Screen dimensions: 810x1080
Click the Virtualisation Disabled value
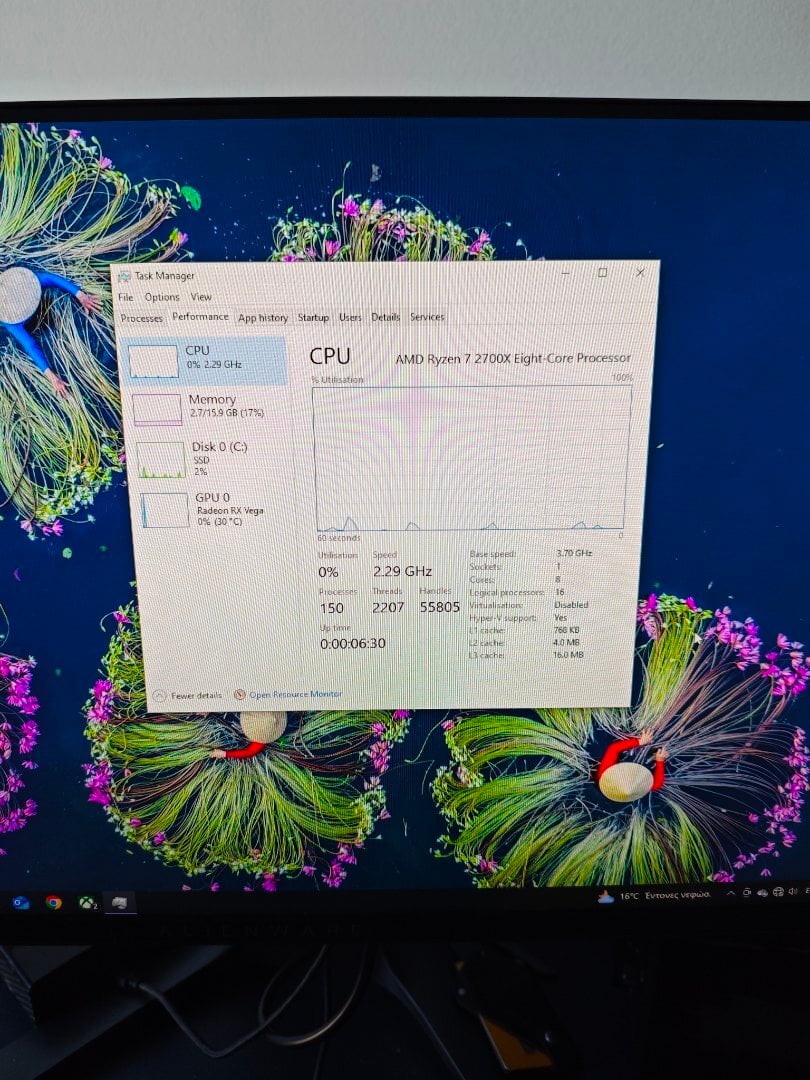point(571,605)
